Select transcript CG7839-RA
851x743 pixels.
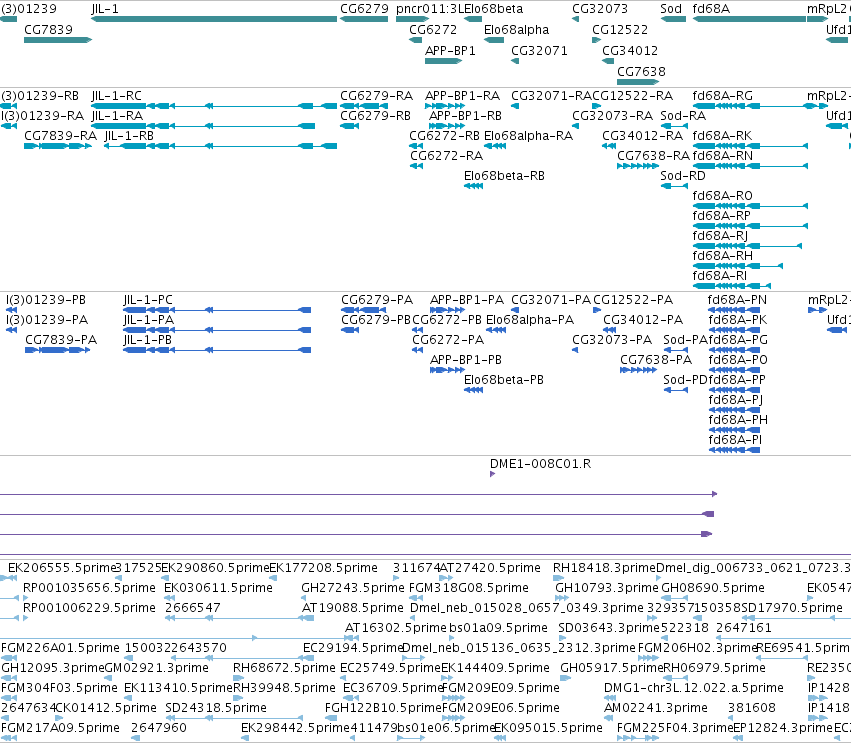(60, 136)
